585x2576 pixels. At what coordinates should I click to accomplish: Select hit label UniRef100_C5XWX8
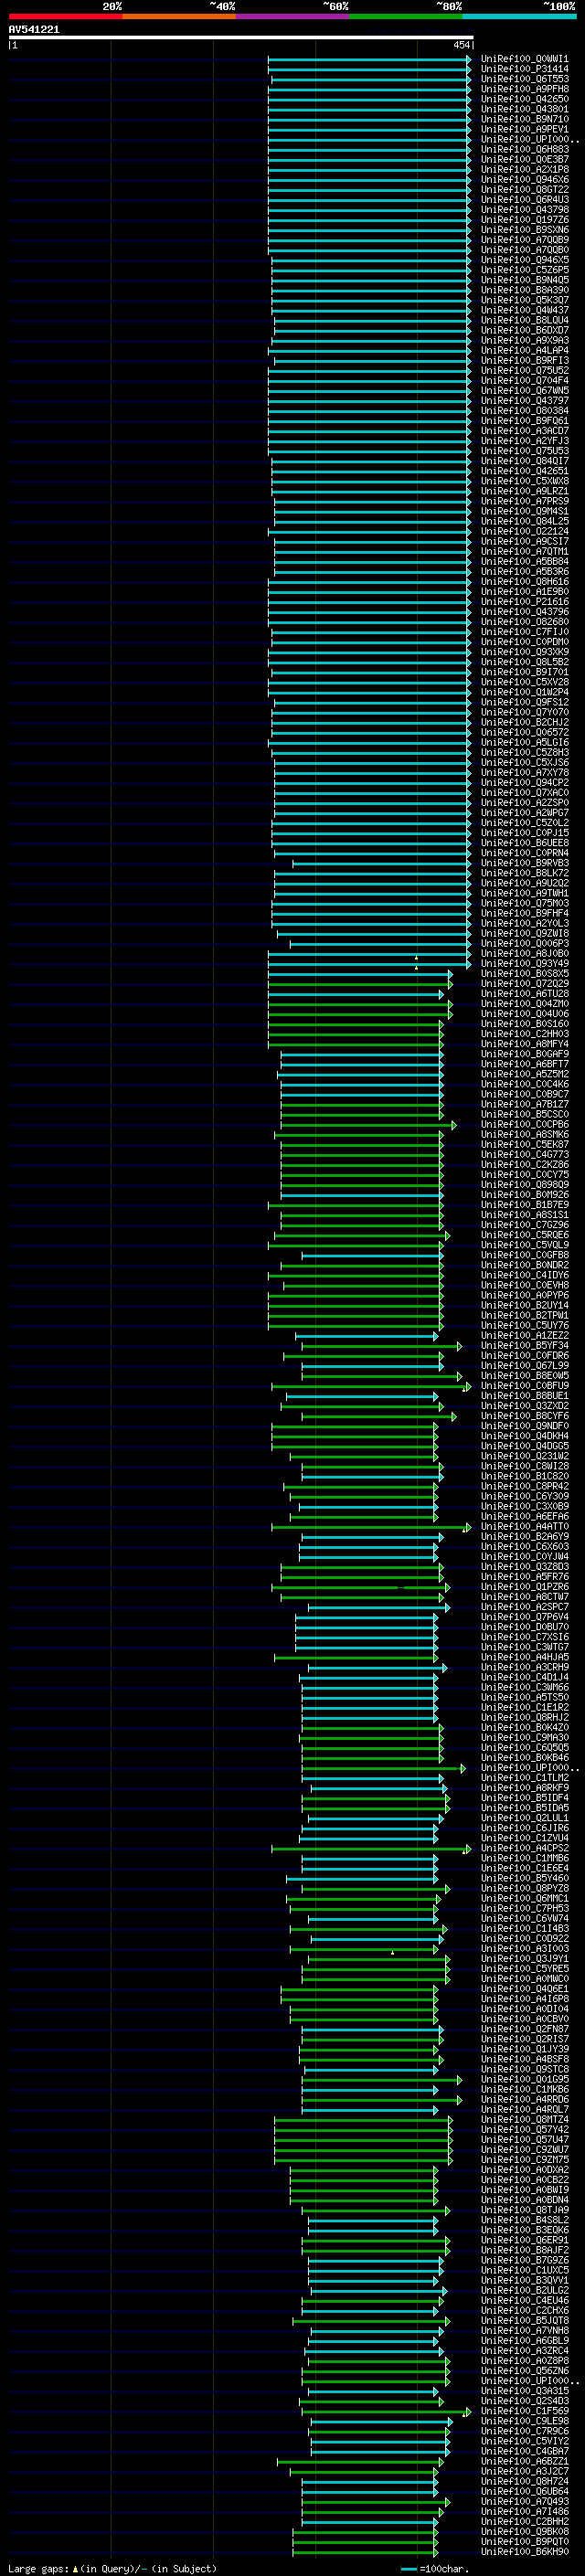coord(524,482)
